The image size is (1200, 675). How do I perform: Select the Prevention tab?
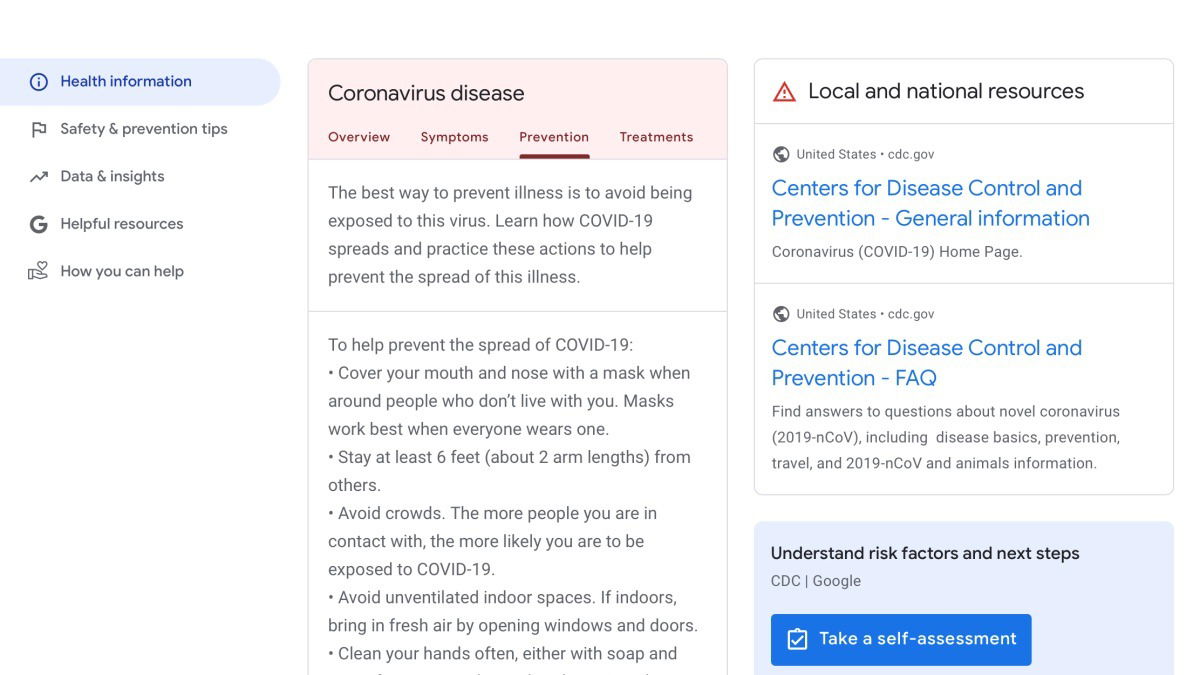tap(554, 137)
